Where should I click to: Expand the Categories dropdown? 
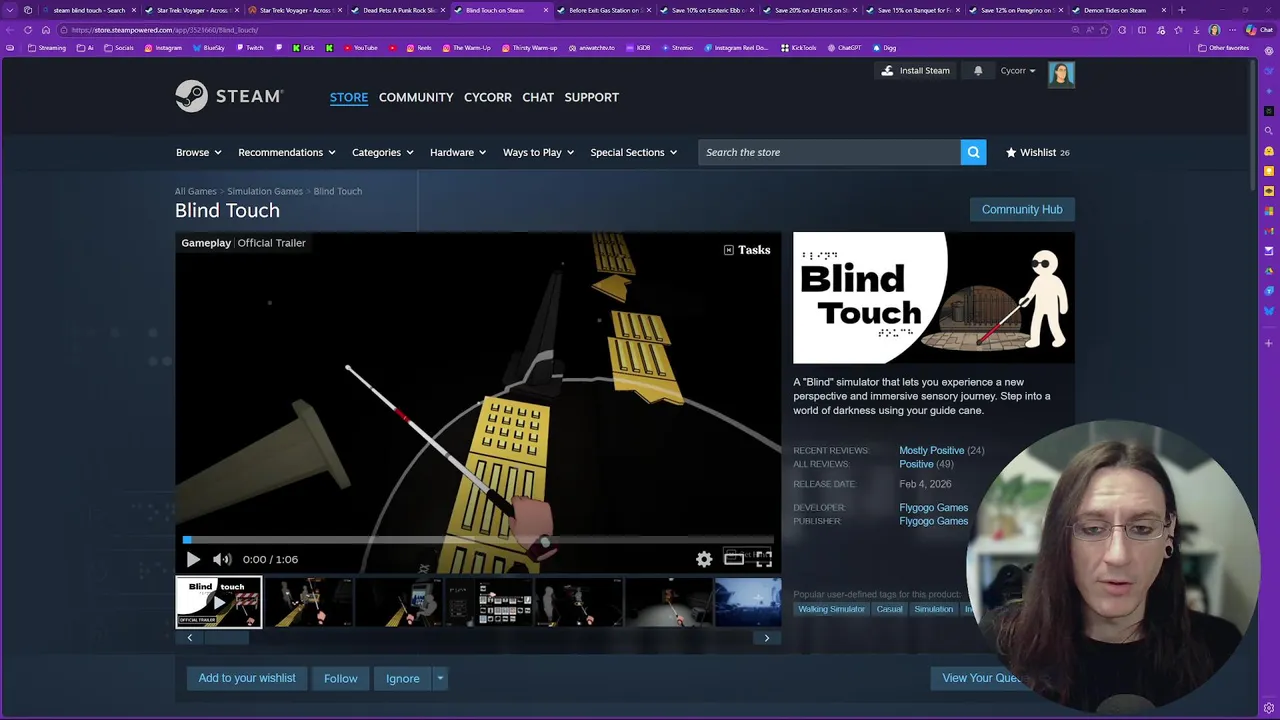click(x=382, y=152)
